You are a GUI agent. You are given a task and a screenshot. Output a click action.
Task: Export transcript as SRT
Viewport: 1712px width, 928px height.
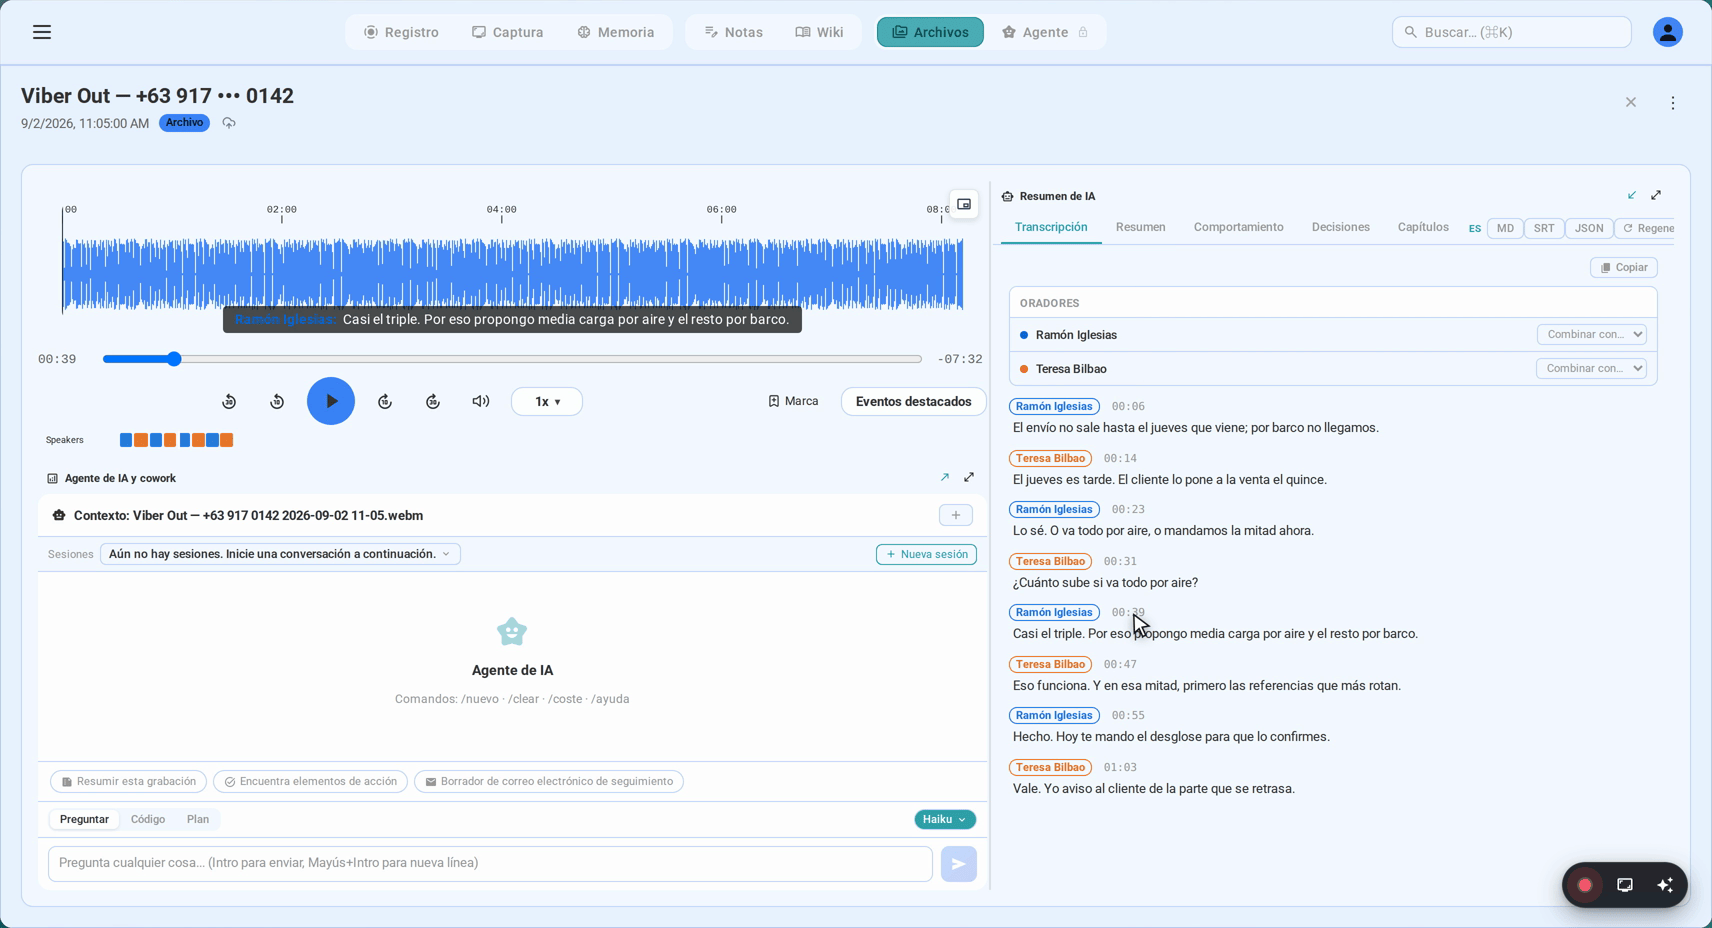1544,228
